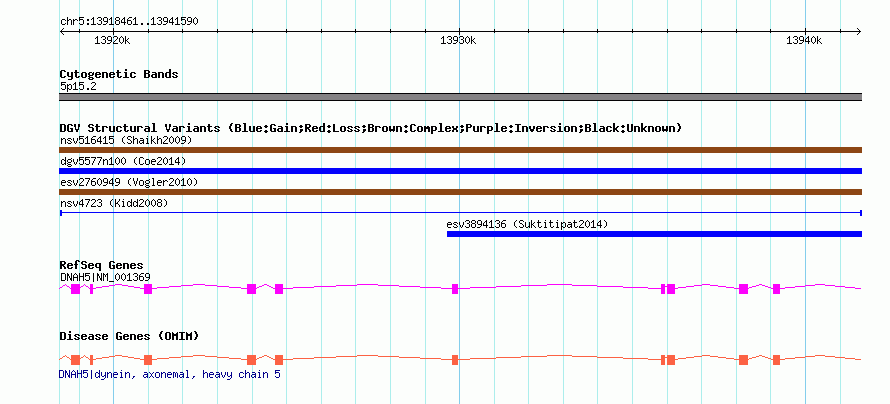
Task: Click the brown nsv516415 variant bar
Action: tap(460, 150)
